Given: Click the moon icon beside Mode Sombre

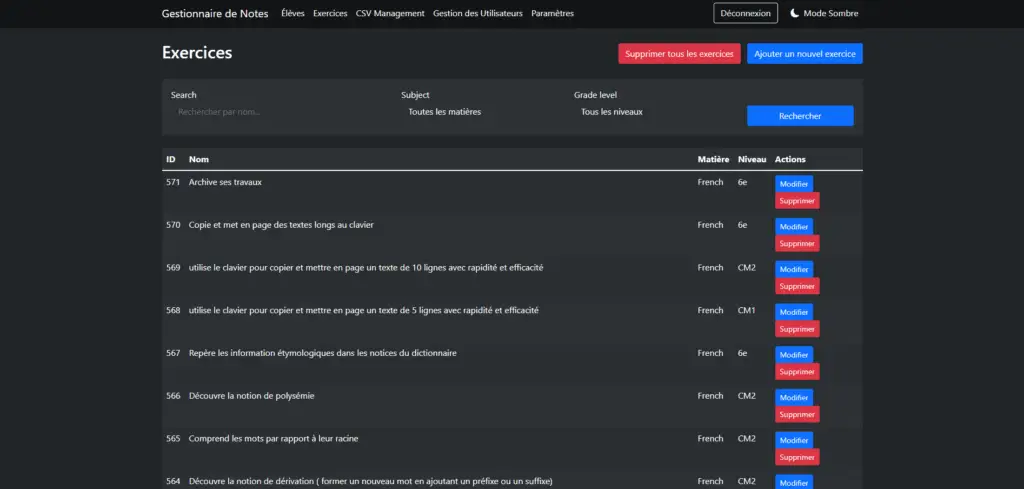Looking at the screenshot, I should pyautogui.click(x=795, y=13).
